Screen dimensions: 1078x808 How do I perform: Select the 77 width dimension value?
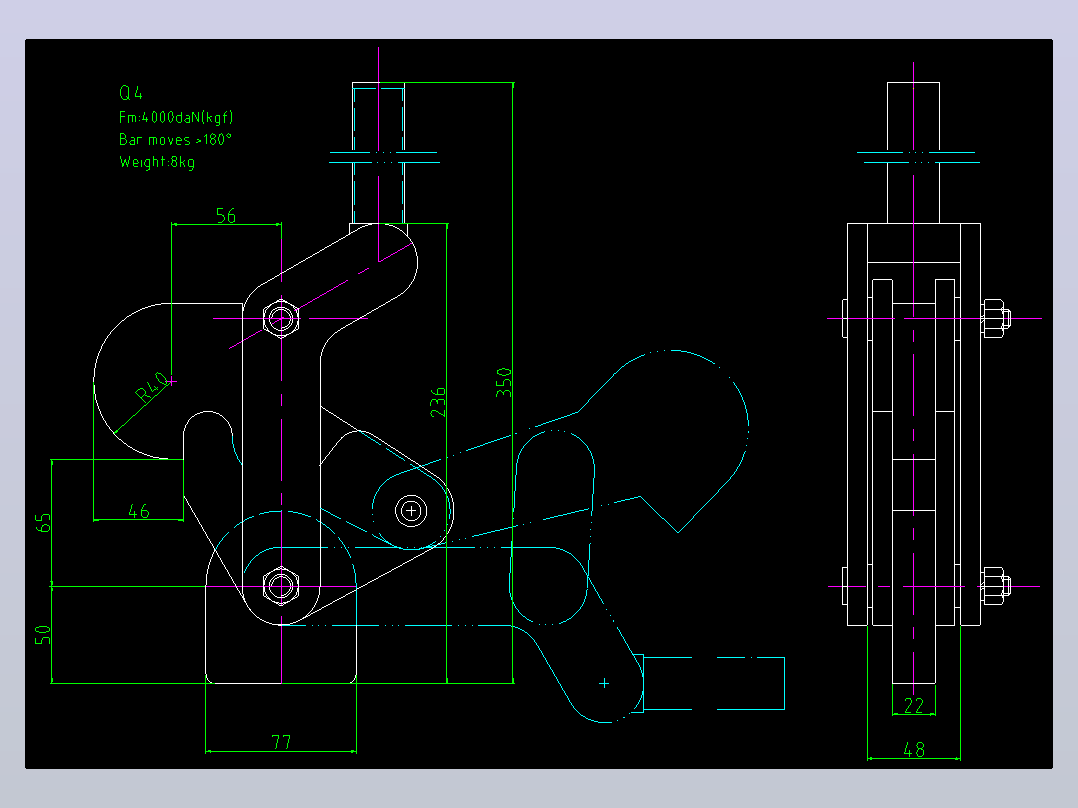point(281,743)
